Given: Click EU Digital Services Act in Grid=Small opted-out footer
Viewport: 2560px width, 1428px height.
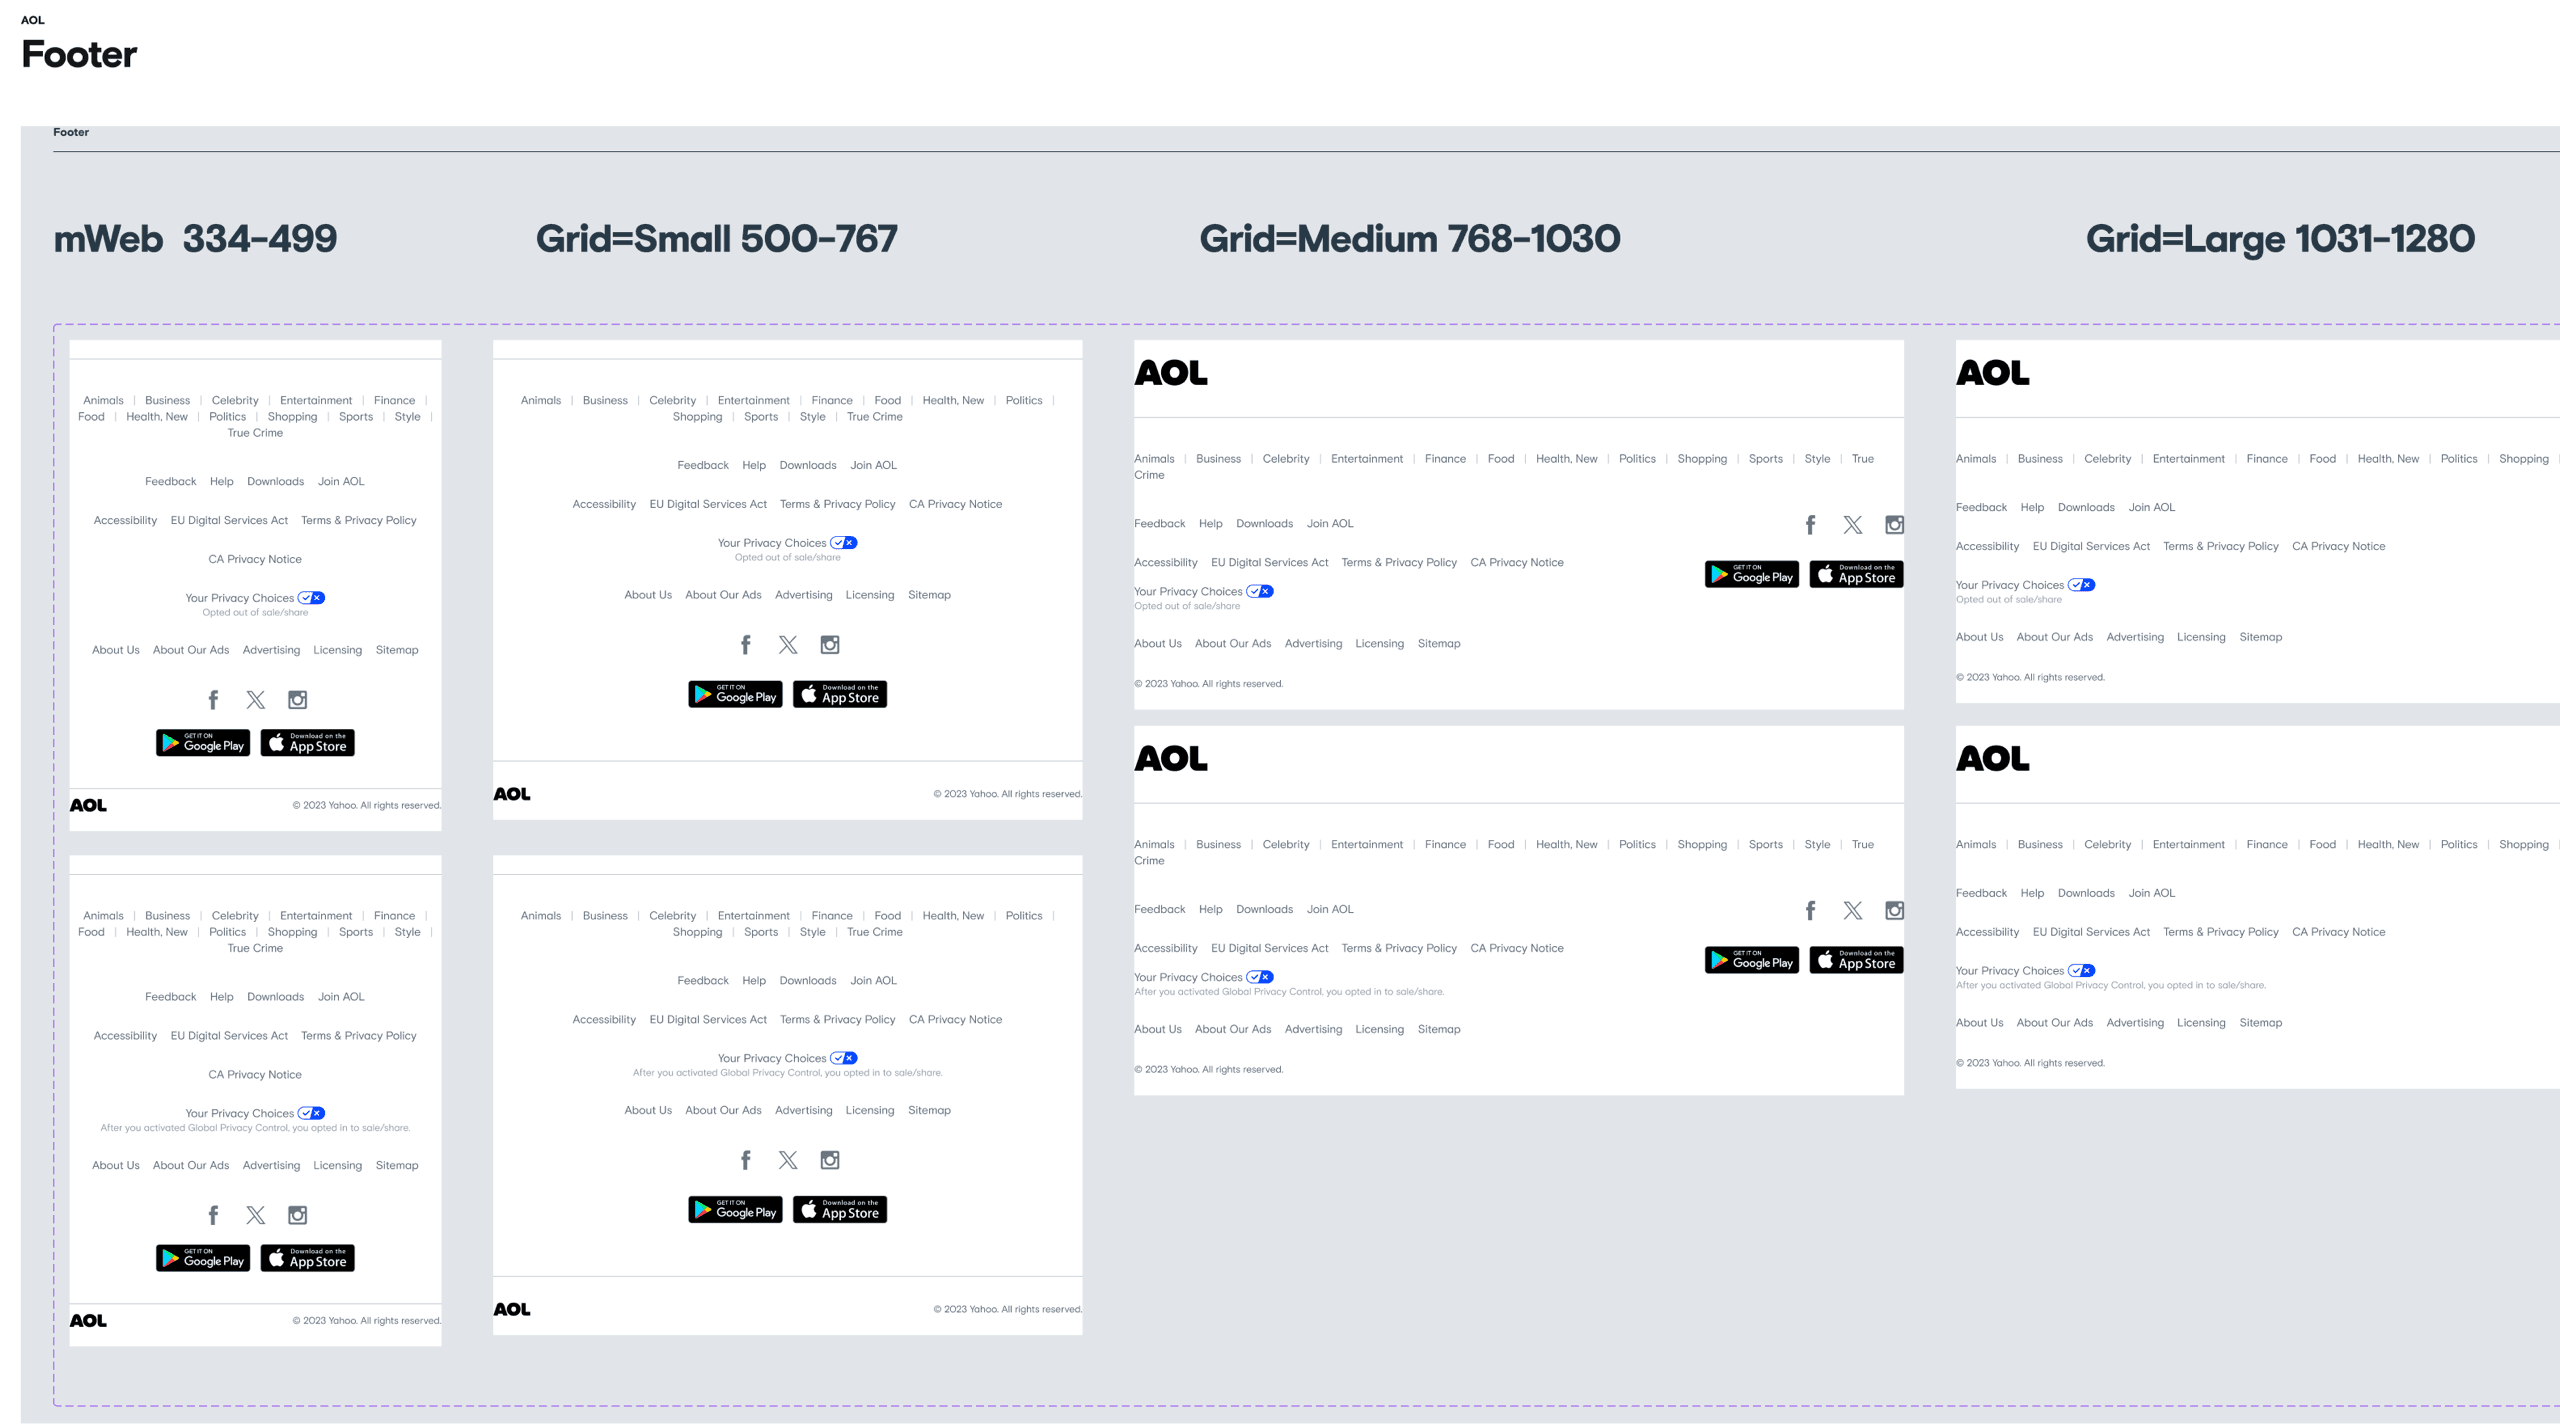Looking at the screenshot, I should (708, 504).
